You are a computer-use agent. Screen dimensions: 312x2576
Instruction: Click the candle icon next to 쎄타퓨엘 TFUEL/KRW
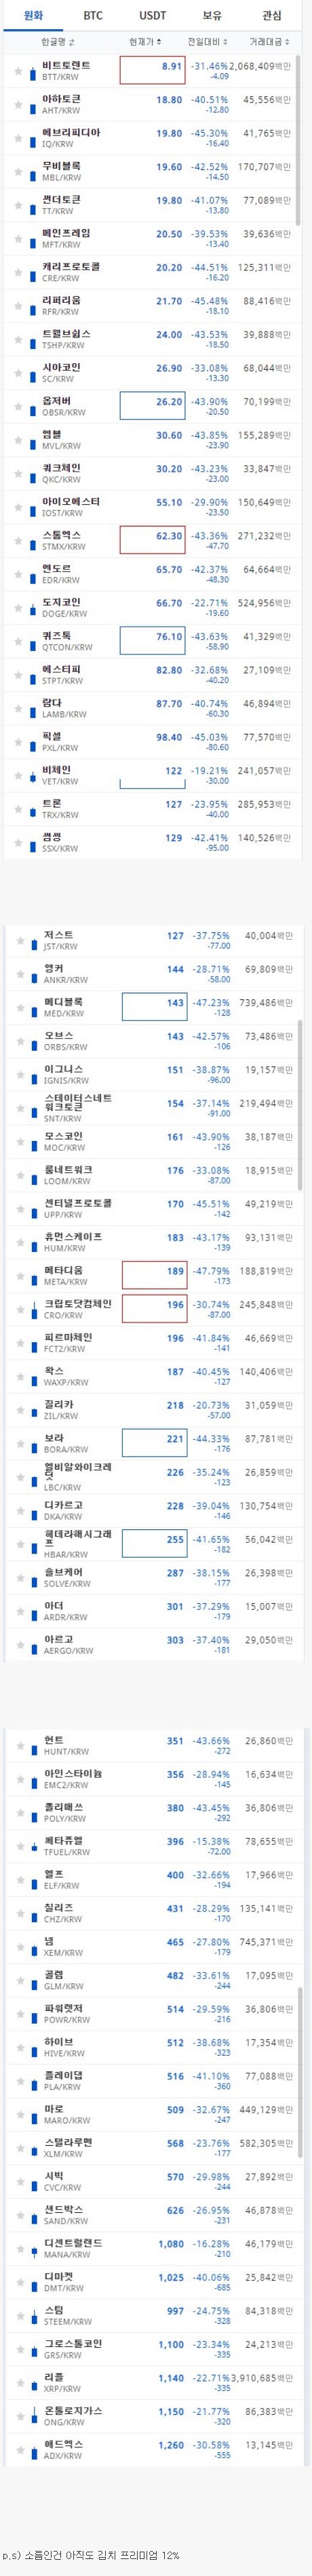33,1847
